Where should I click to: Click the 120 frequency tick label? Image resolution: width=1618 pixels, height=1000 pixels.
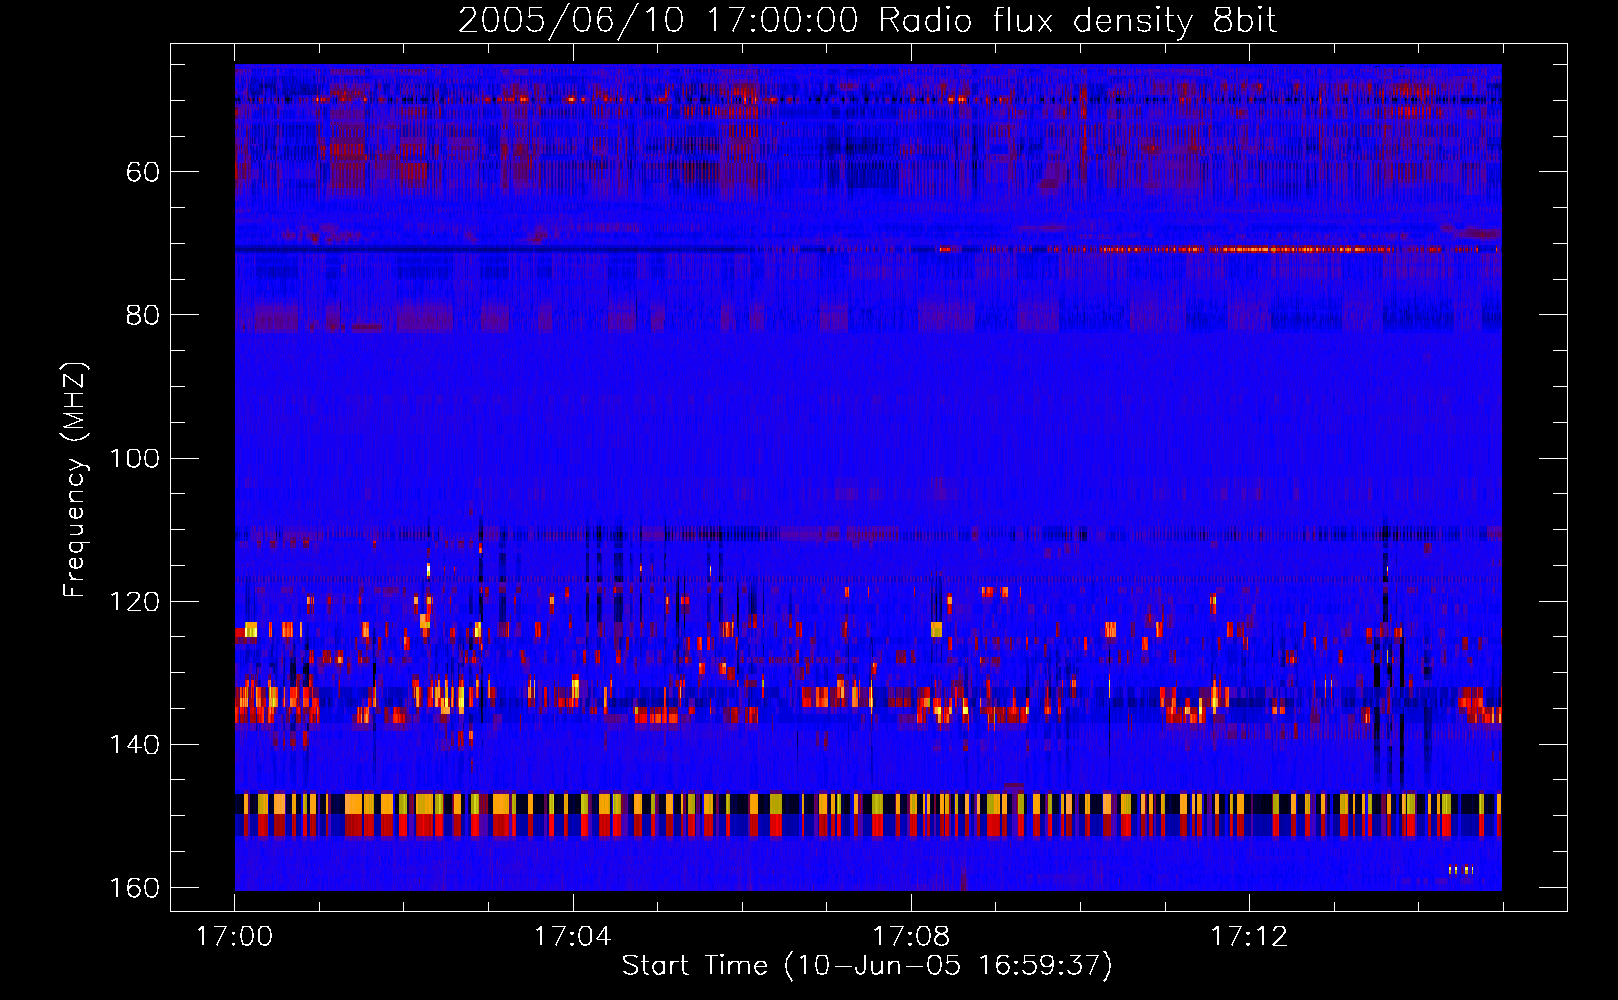[134, 602]
